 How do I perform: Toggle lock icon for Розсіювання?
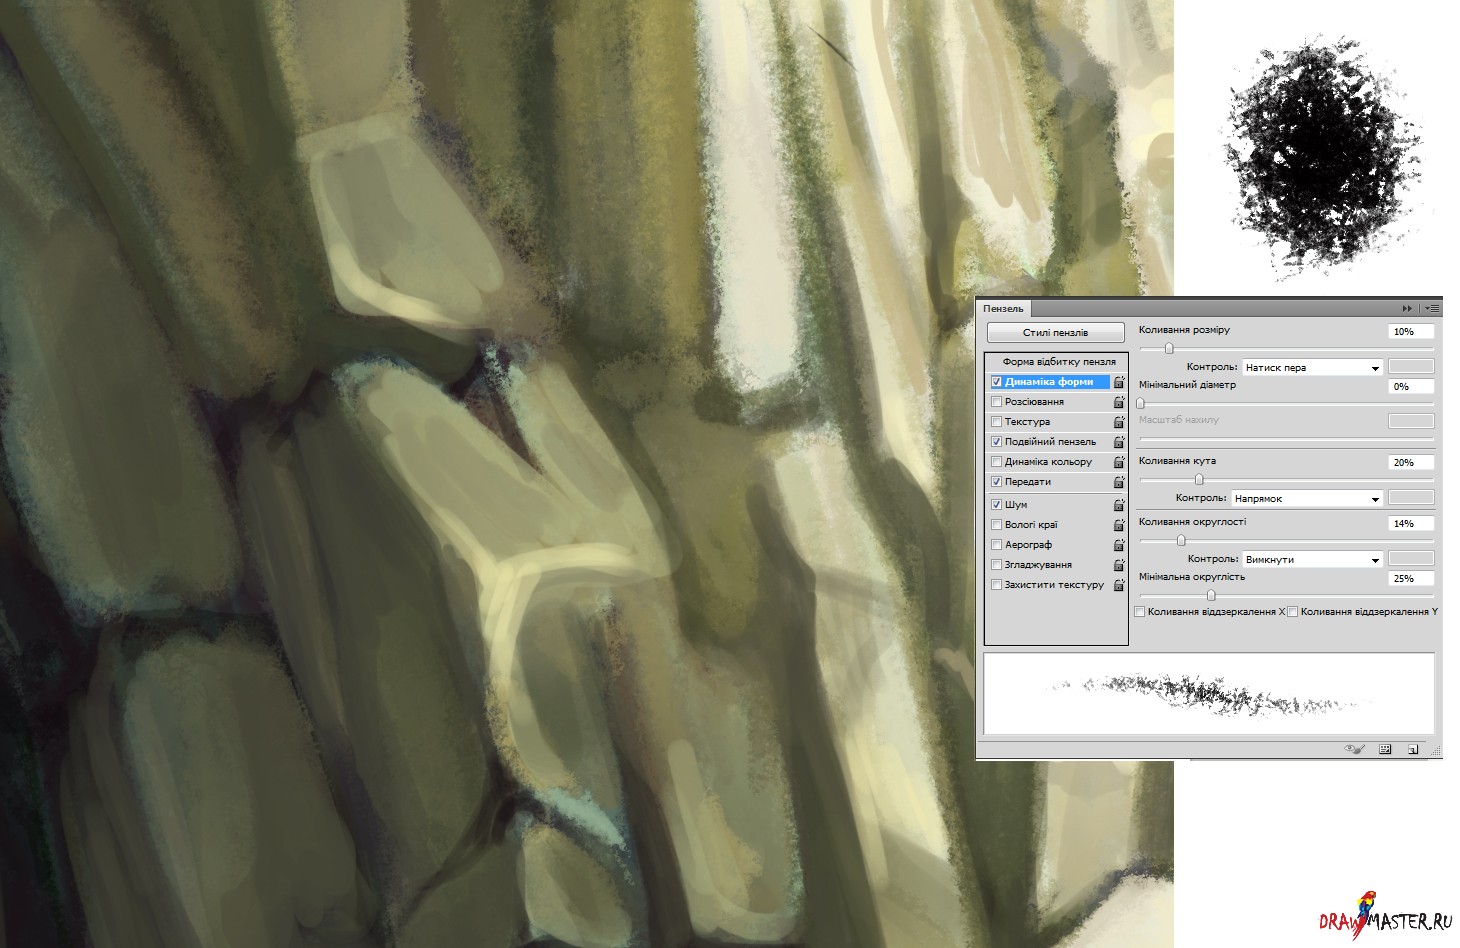coord(1119,402)
